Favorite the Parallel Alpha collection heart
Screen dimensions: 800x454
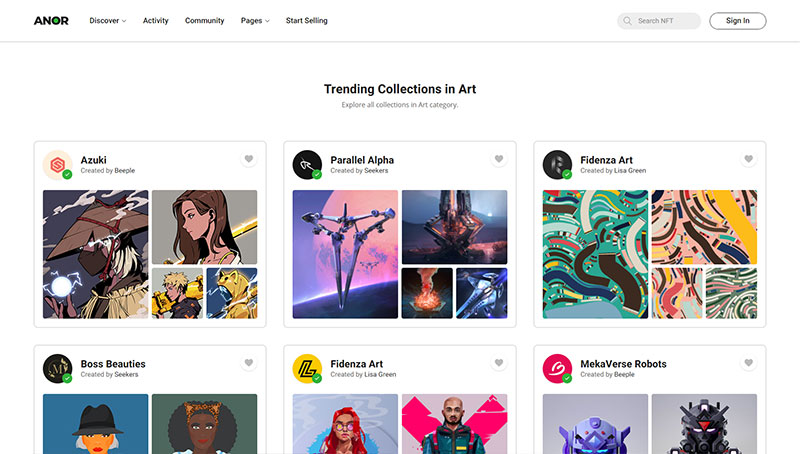click(x=498, y=159)
